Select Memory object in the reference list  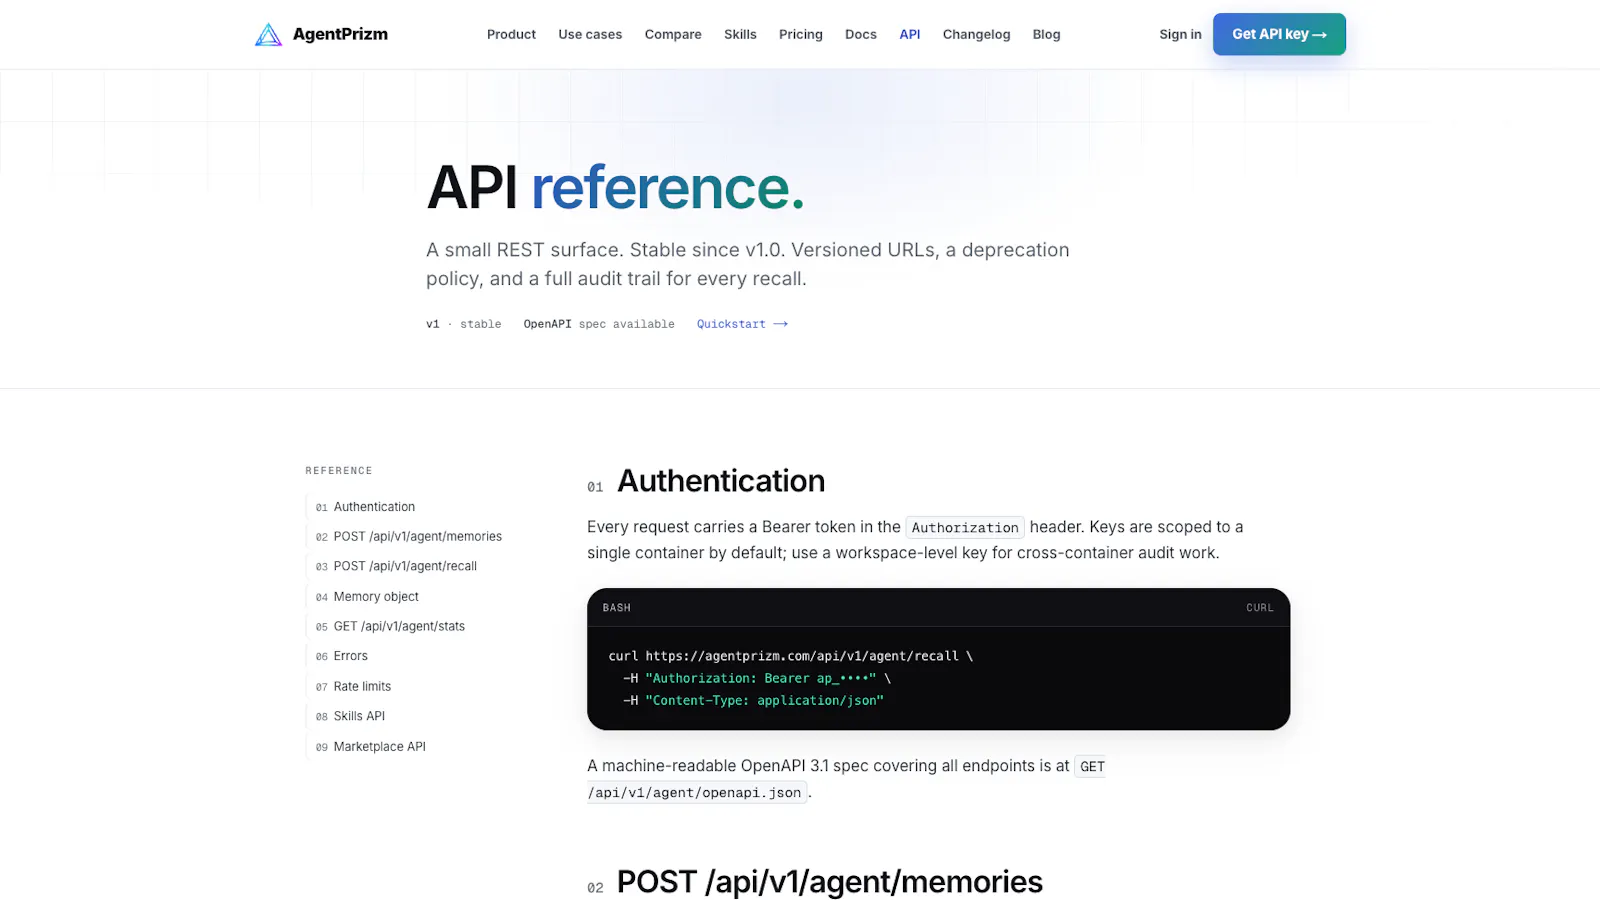(x=367, y=597)
